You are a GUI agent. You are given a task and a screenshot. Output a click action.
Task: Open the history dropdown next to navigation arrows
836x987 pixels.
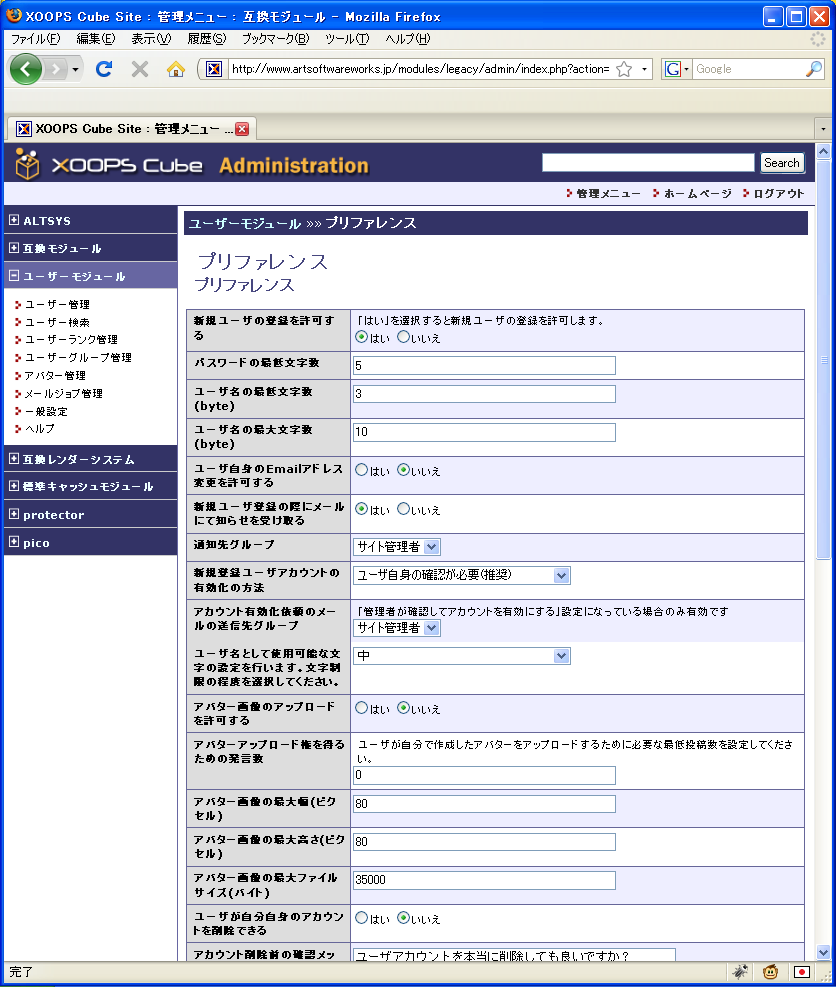pos(76,69)
